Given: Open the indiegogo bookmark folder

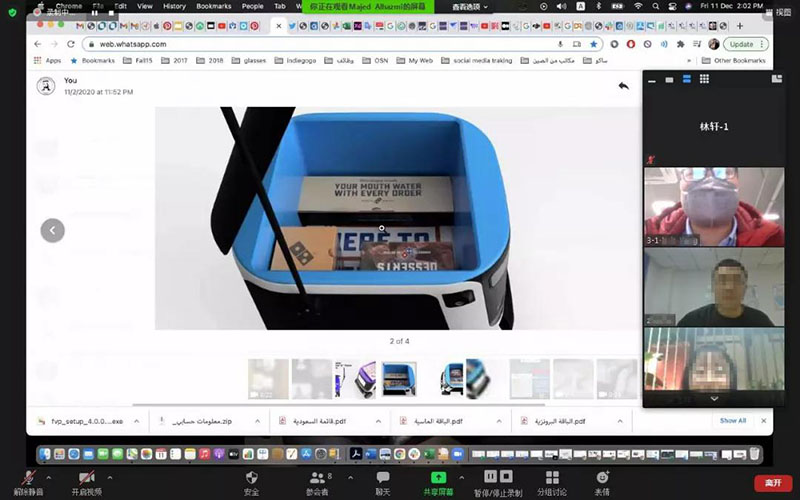Looking at the screenshot, I should point(295,60).
